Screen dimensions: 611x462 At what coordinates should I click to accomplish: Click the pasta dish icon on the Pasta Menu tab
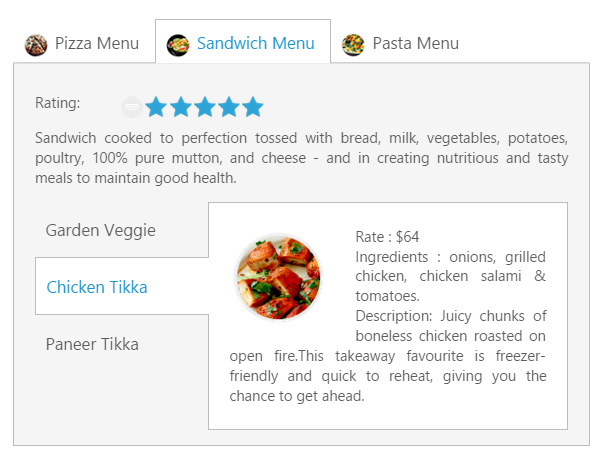(353, 45)
